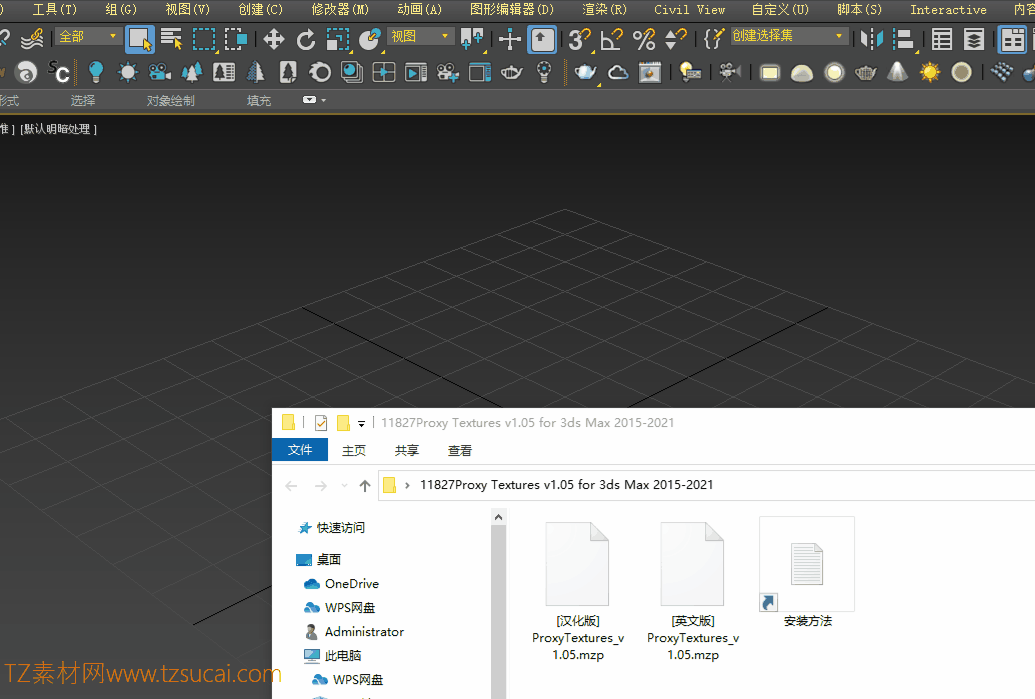The image size is (1035, 699).
Task: Click the blue camera icon in second toolbar
Action: click(x=160, y=71)
